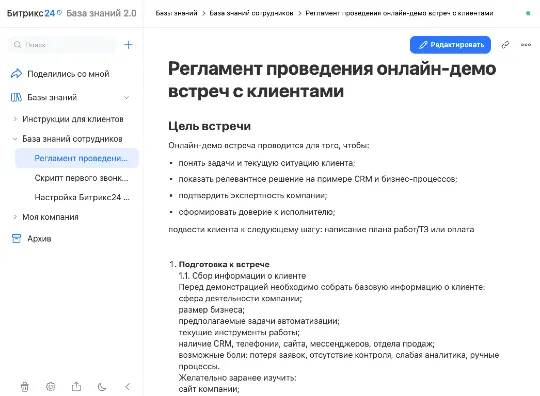Click line 'наличие CRM, телефонии, сайта'
The width and height of the screenshot is (540, 396).
[x=307, y=344]
